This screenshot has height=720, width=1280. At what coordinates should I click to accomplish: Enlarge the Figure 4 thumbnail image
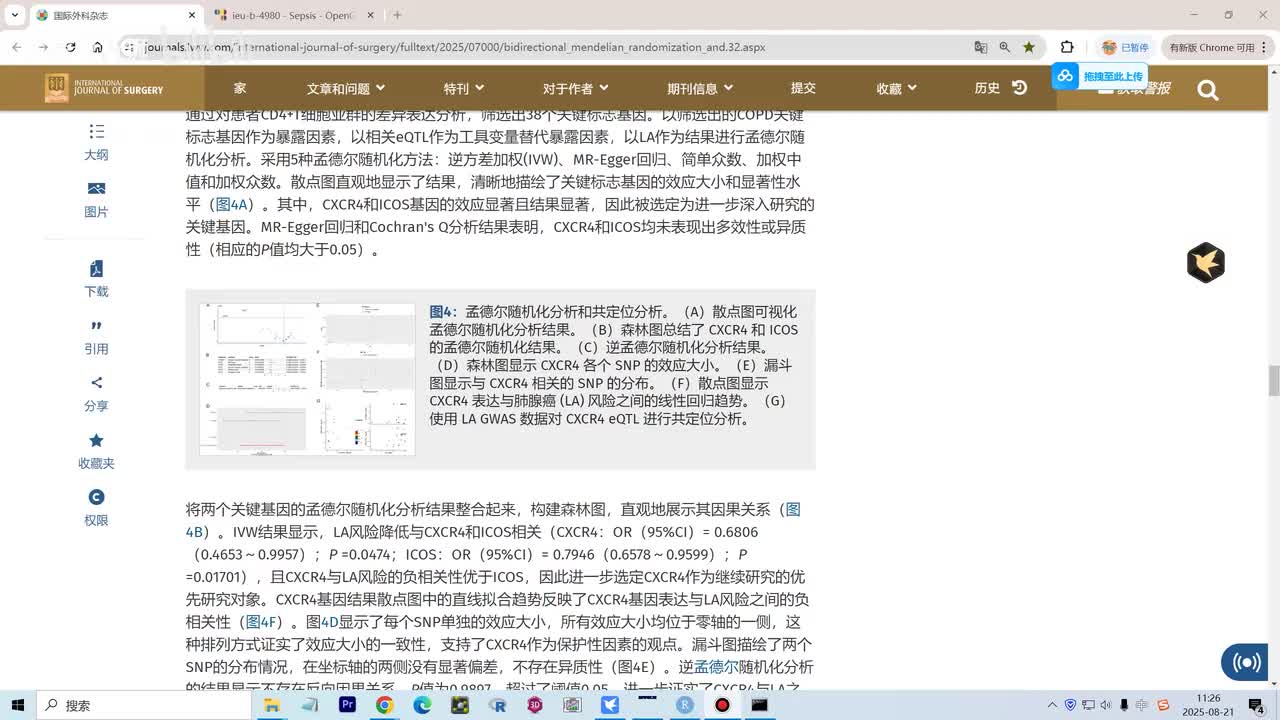[307, 379]
